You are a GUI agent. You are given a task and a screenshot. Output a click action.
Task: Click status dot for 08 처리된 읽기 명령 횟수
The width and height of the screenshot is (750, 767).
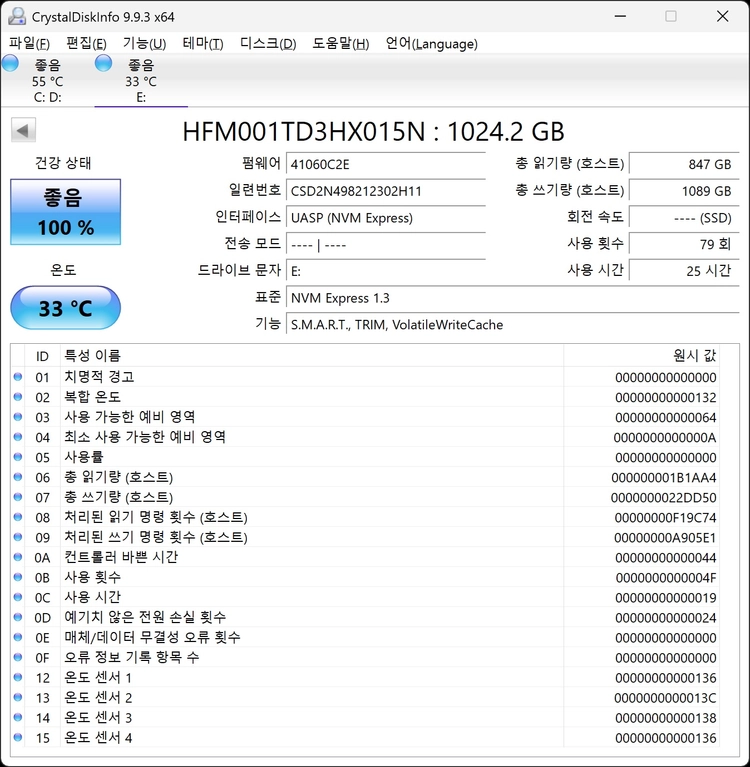[18, 517]
